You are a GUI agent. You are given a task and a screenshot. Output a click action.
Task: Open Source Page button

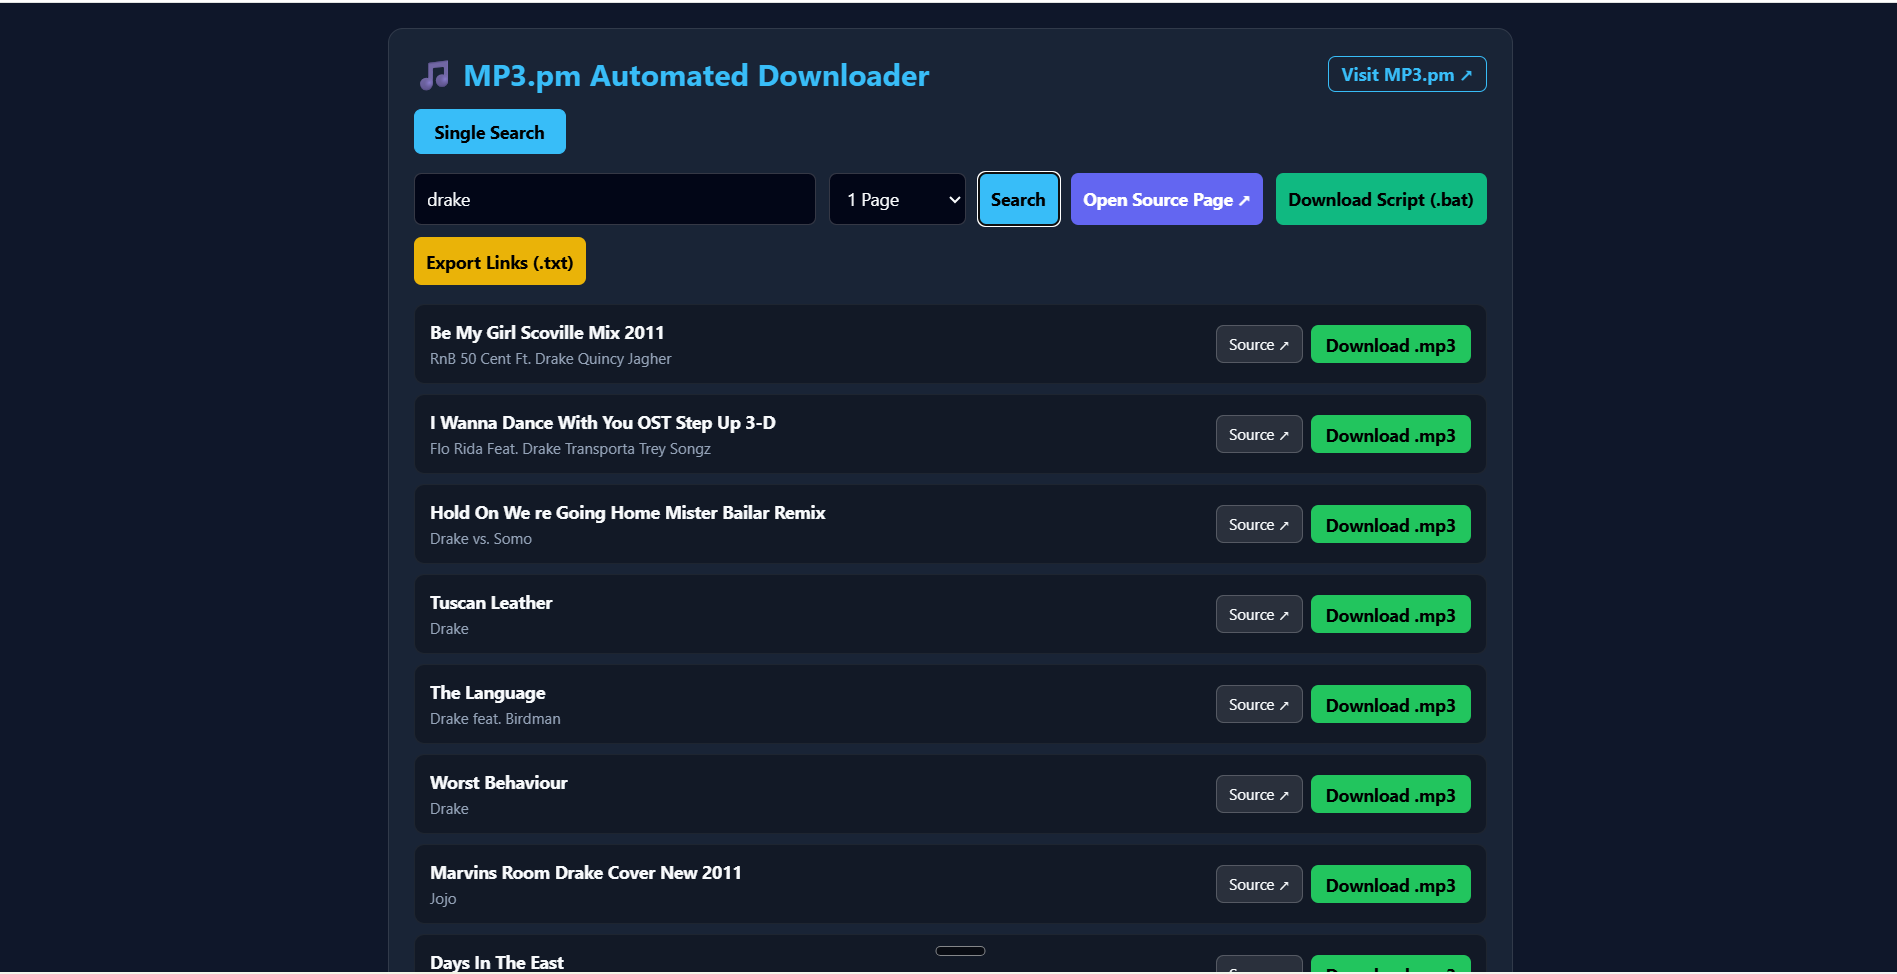pos(1166,199)
